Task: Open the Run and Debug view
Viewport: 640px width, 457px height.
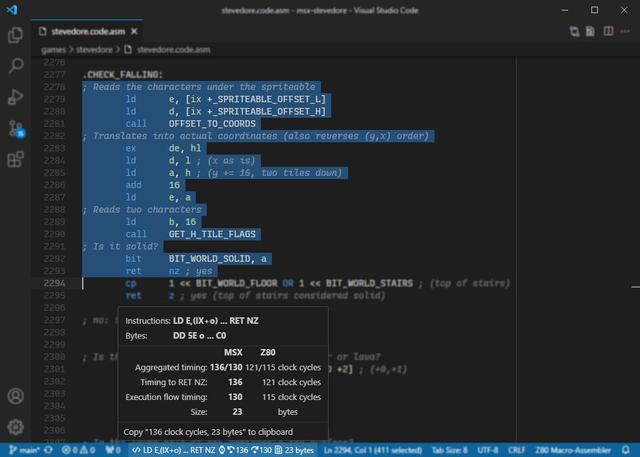Action: [15, 97]
